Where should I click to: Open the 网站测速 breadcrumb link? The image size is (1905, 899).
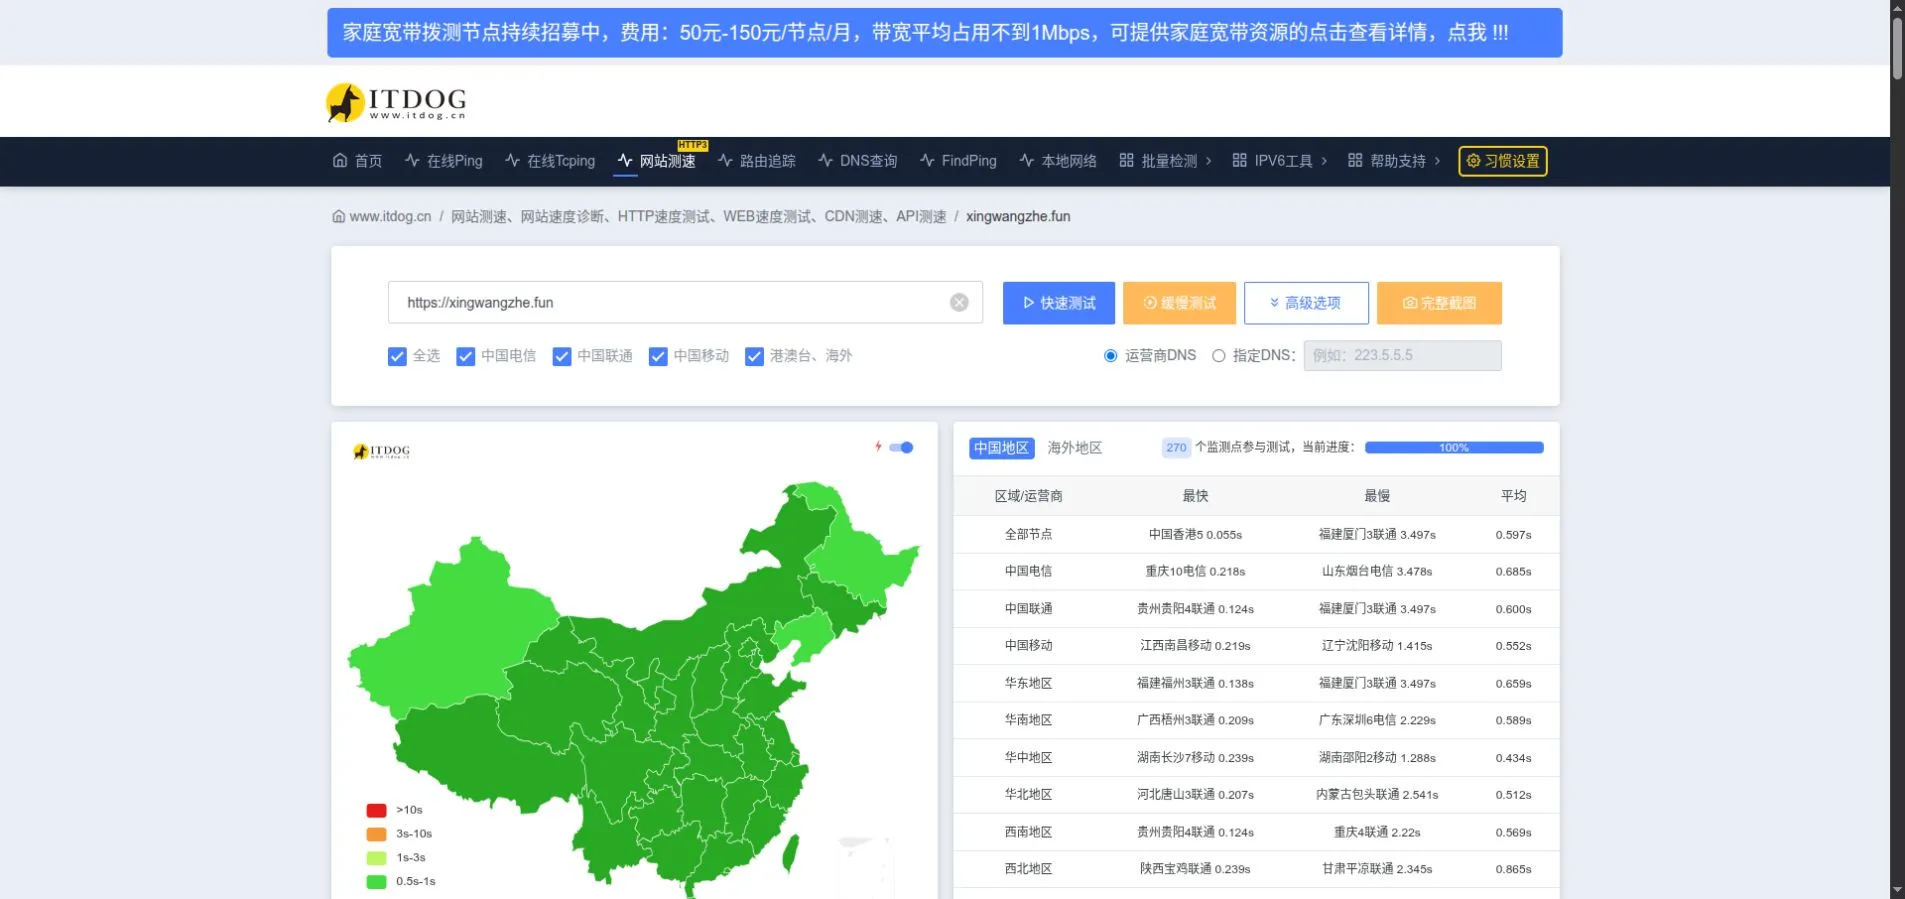(698, 216)
